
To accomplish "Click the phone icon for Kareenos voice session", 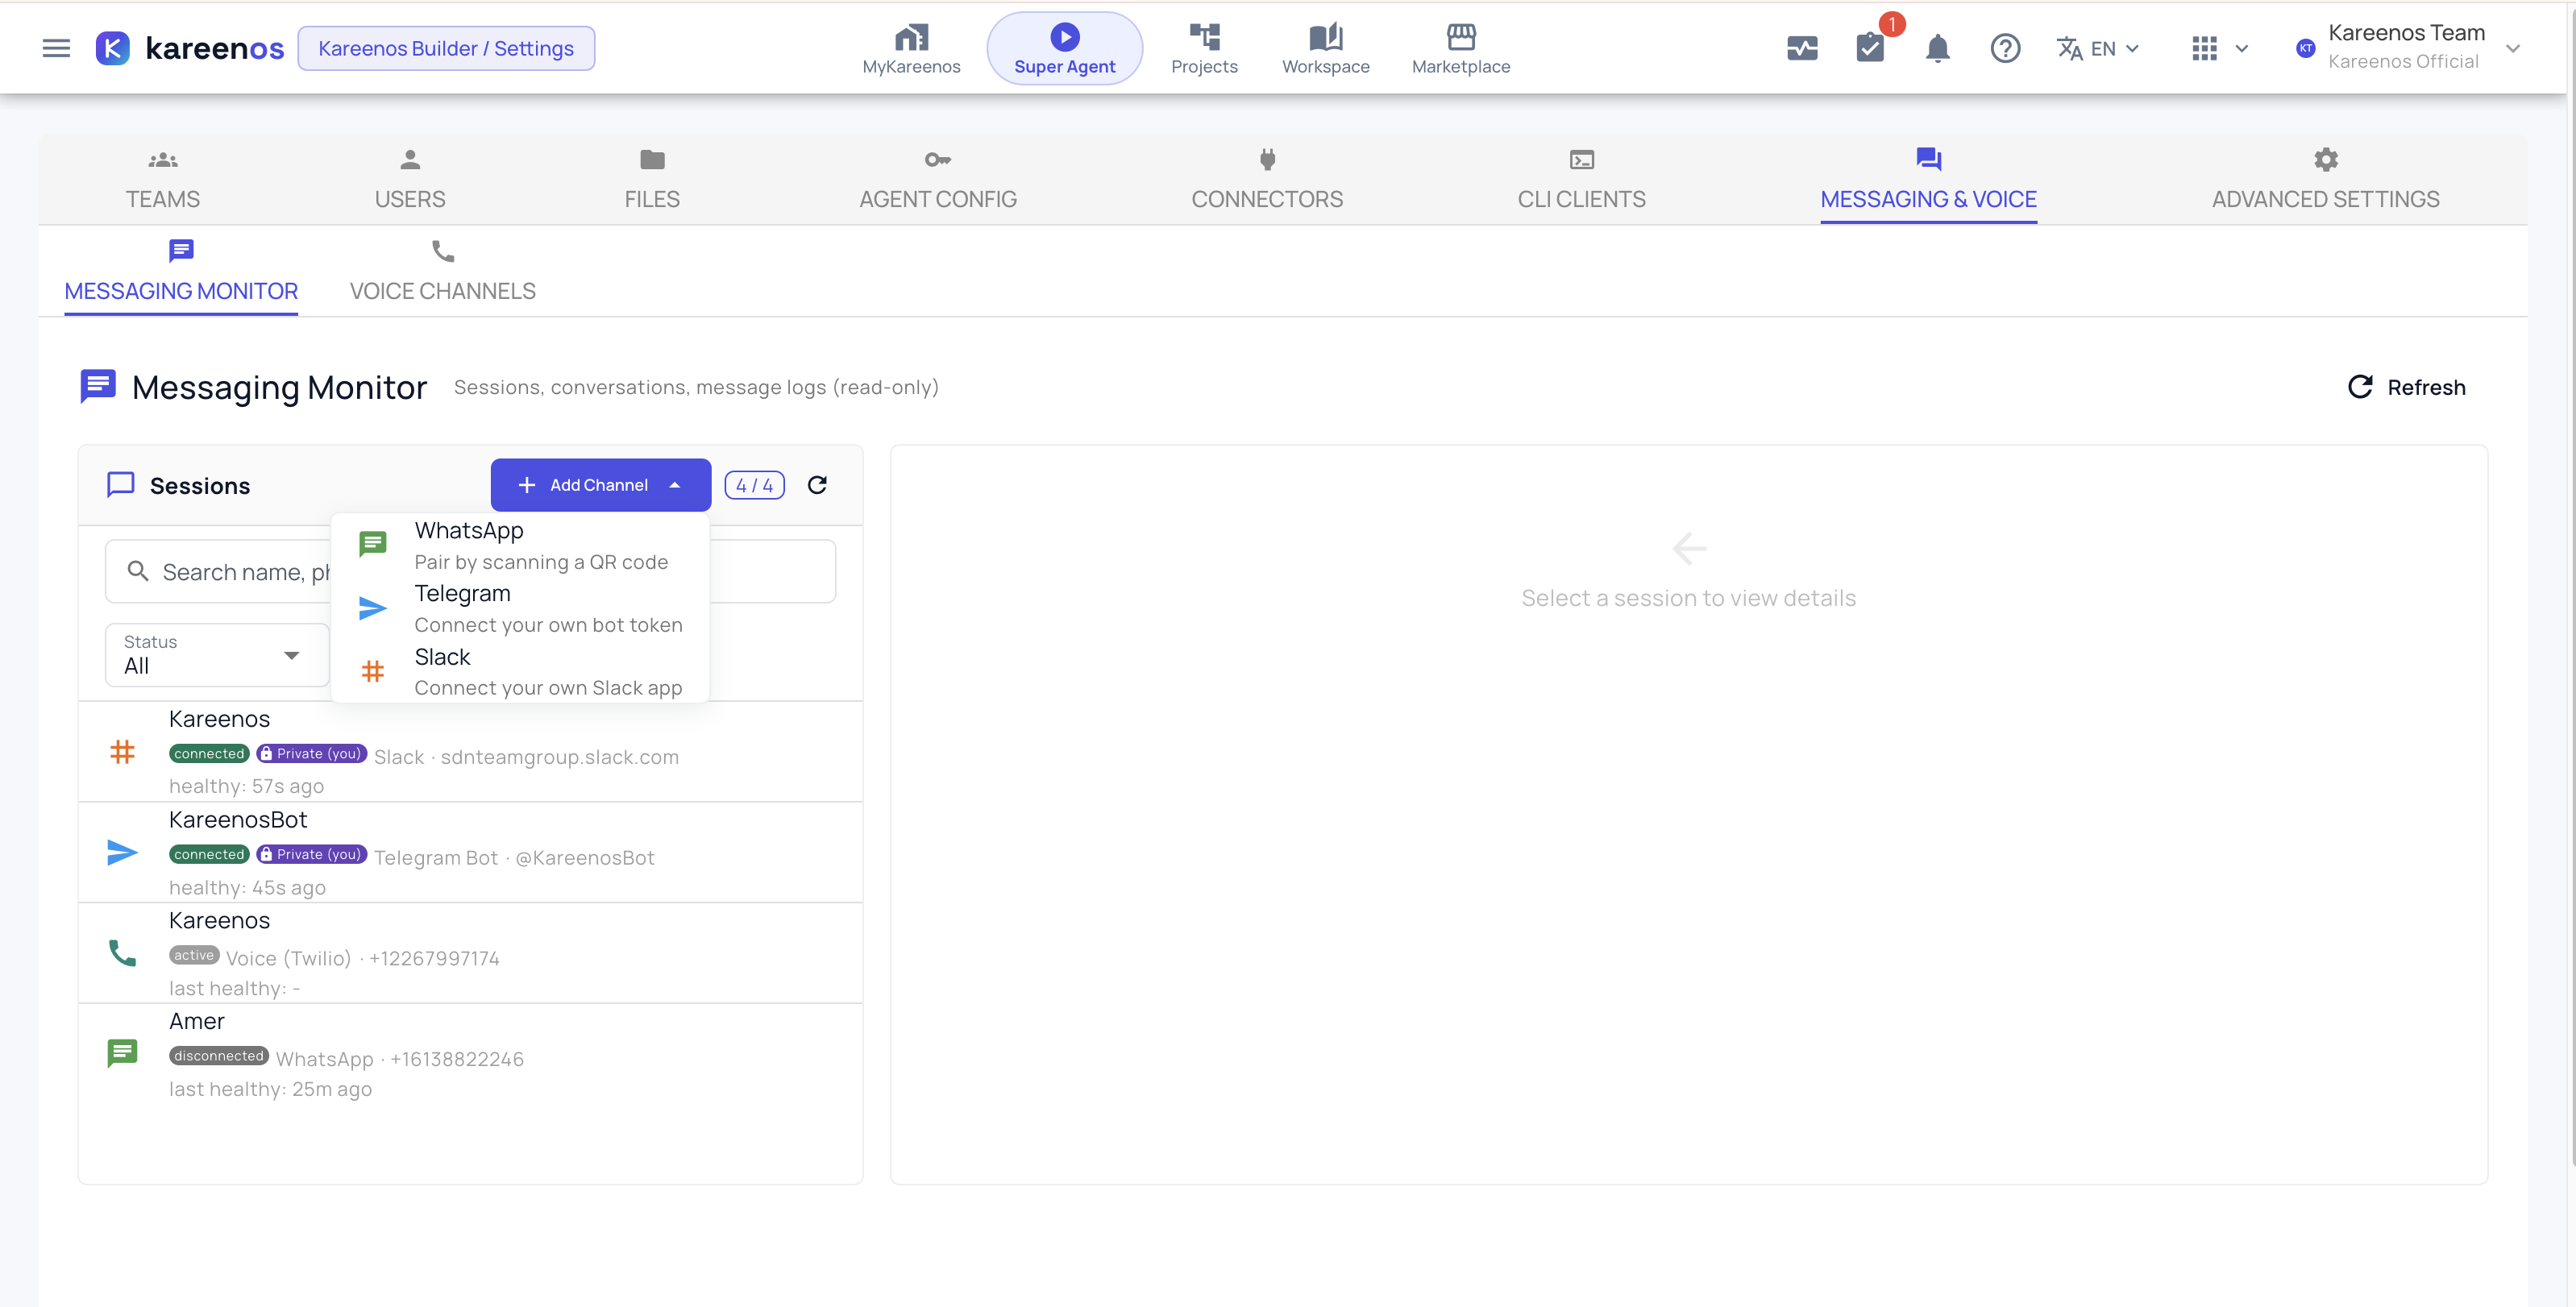I will pyautogui.click(x=122, y=953).
